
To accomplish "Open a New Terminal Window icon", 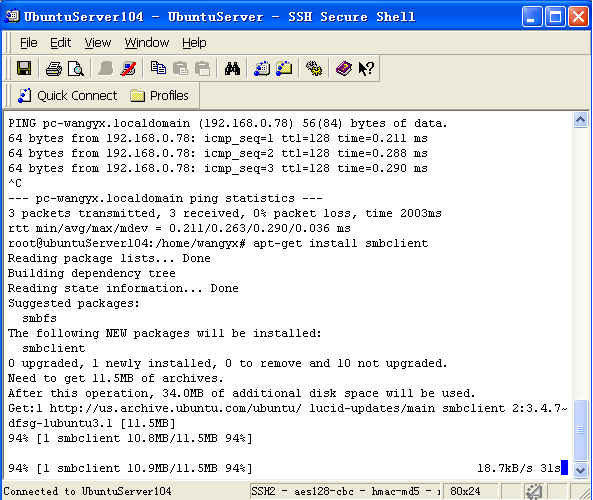I will (262, 69).
